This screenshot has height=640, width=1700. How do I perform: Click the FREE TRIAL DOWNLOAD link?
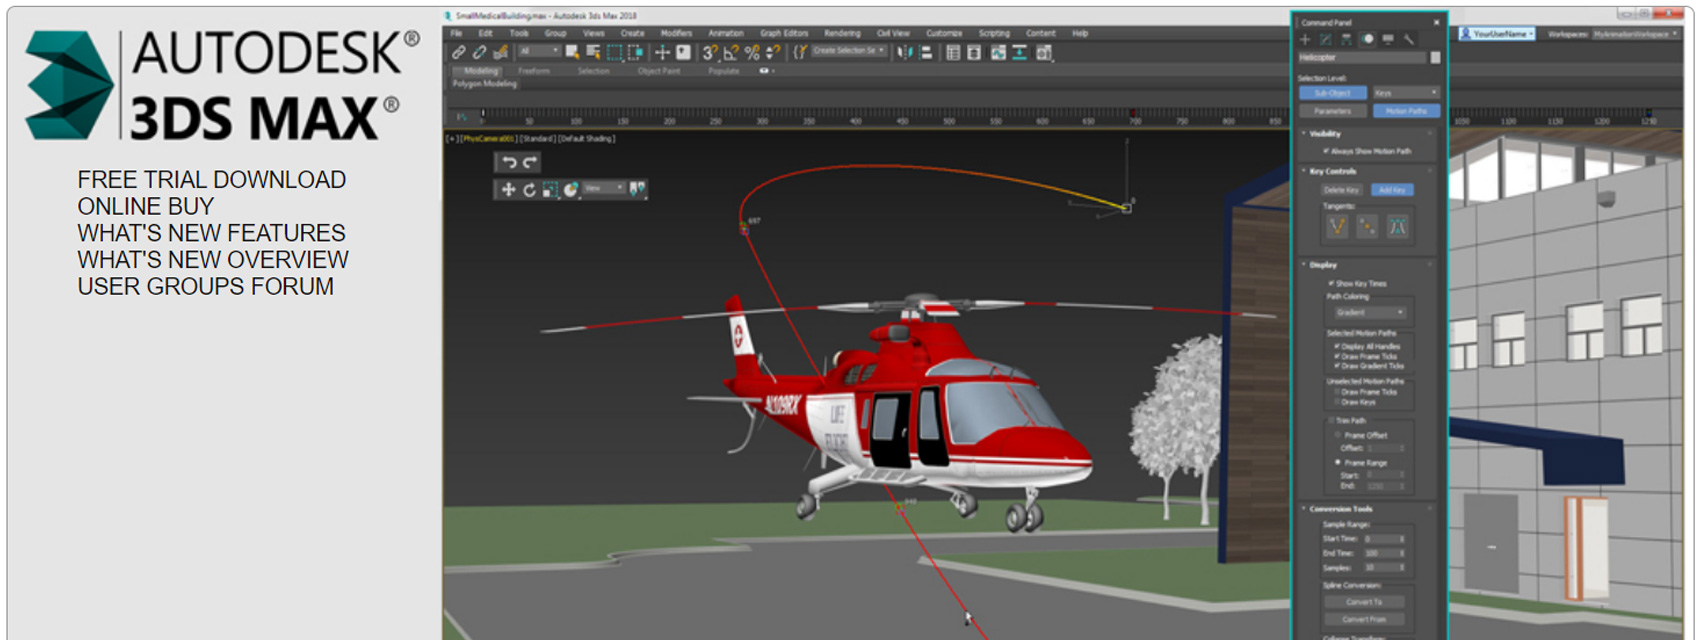pyautogui.click(x=211, y=180)
